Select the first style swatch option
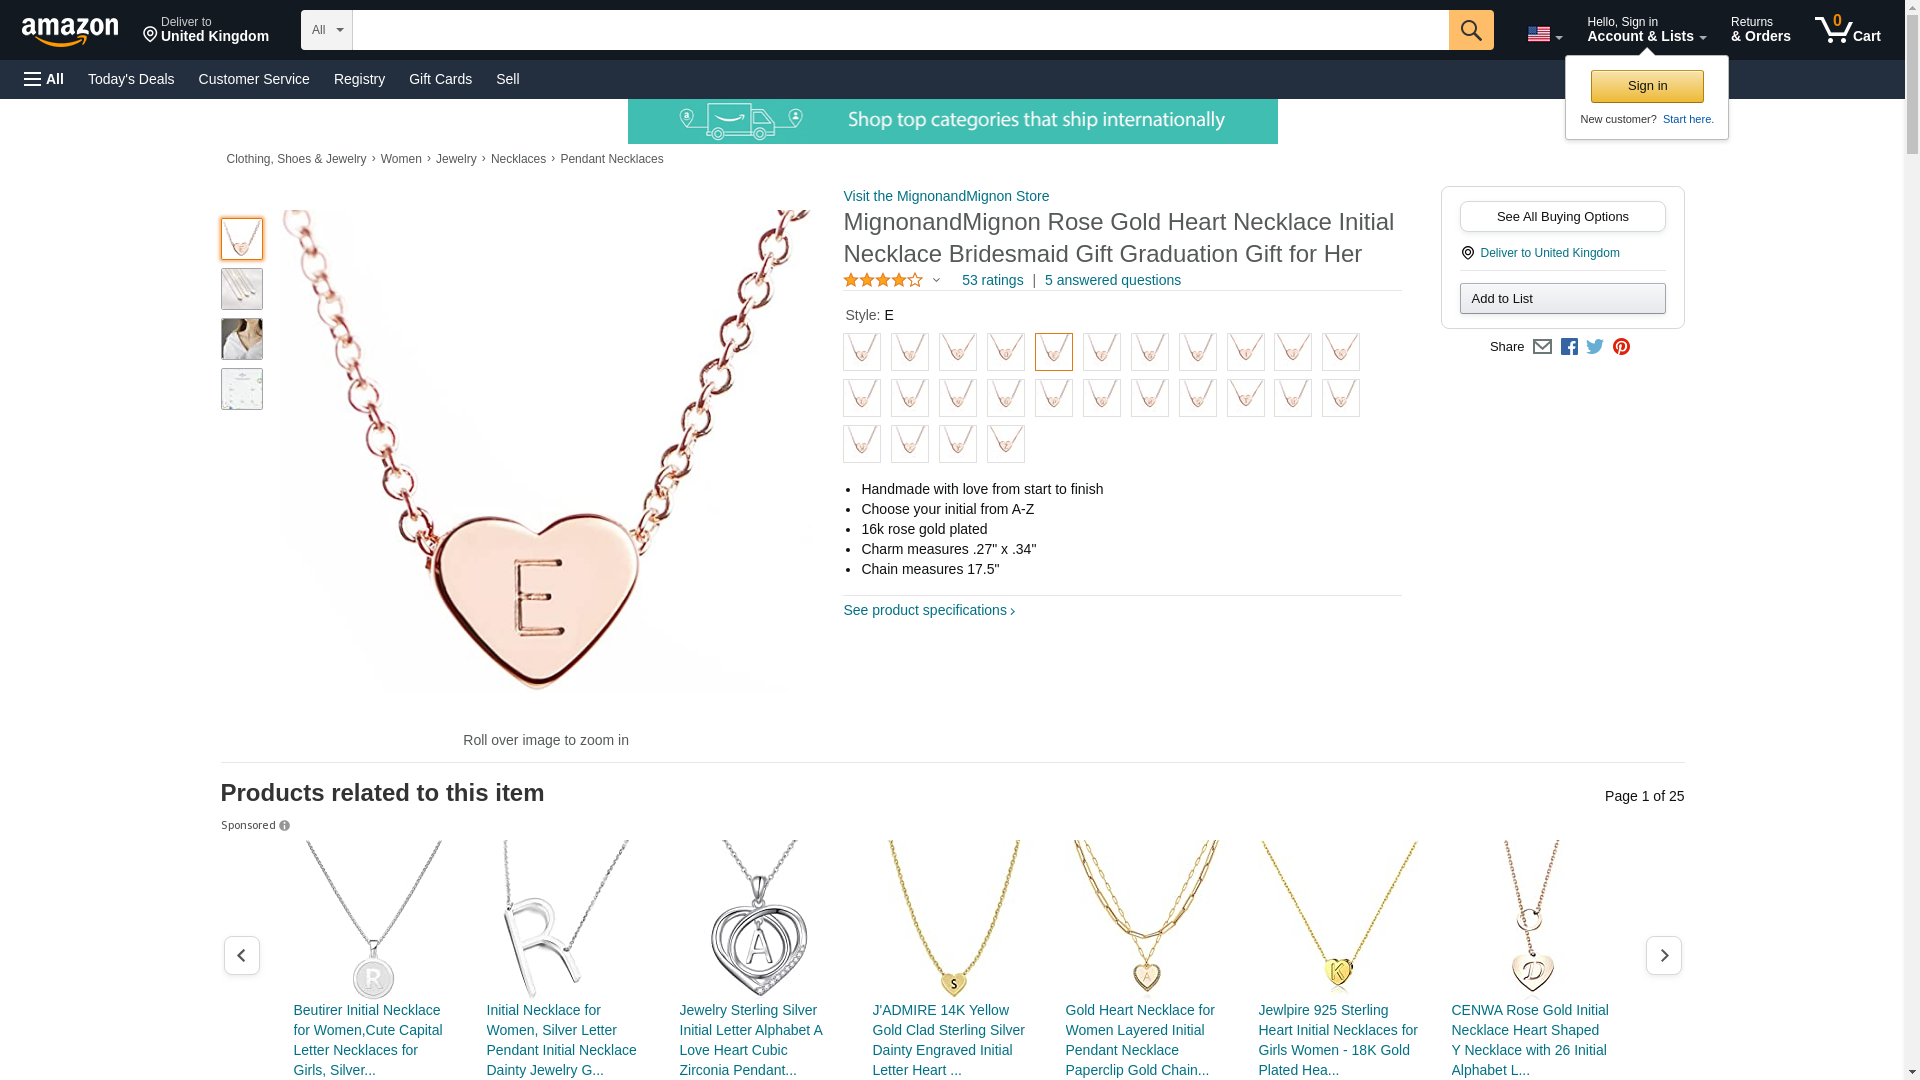The height and width of the screenshot is (1080, 1920). (862, 352)
